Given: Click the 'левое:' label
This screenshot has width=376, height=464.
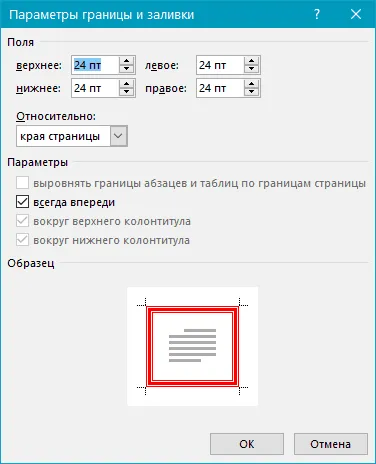Looking at the screenshot, I should (x=162, y=65).
